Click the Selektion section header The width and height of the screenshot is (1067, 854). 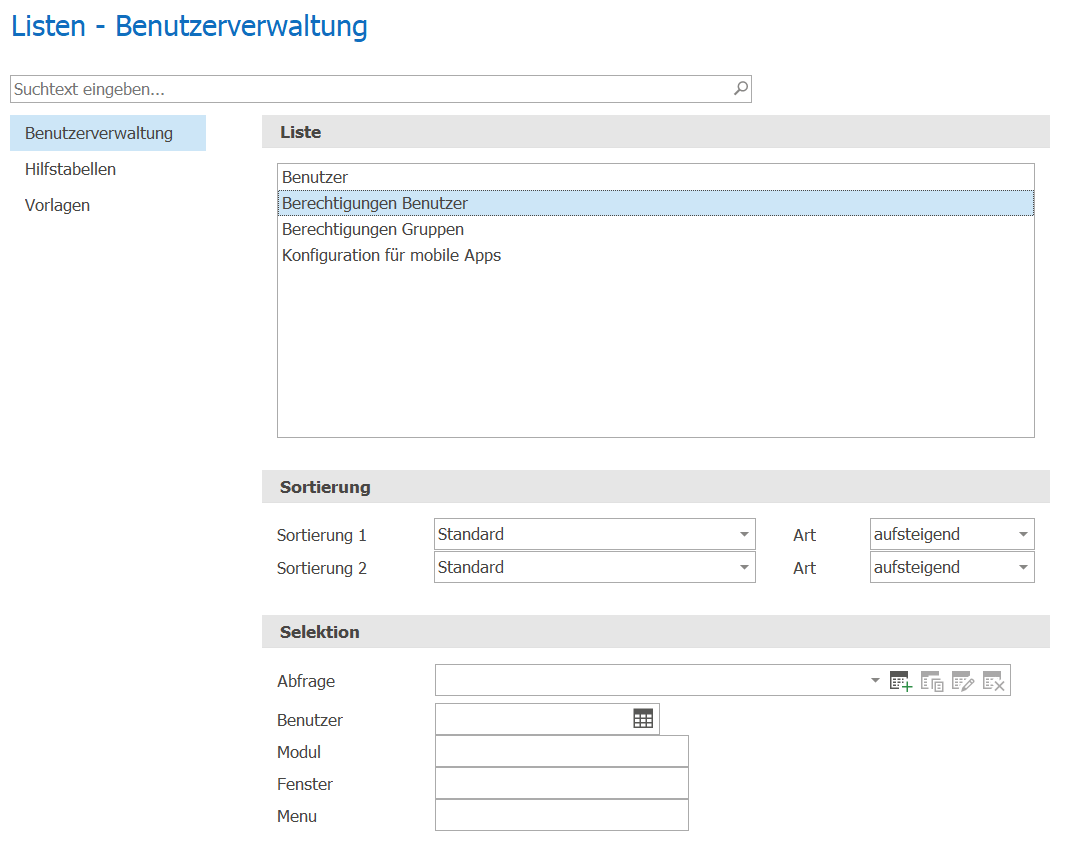[656, 631]
